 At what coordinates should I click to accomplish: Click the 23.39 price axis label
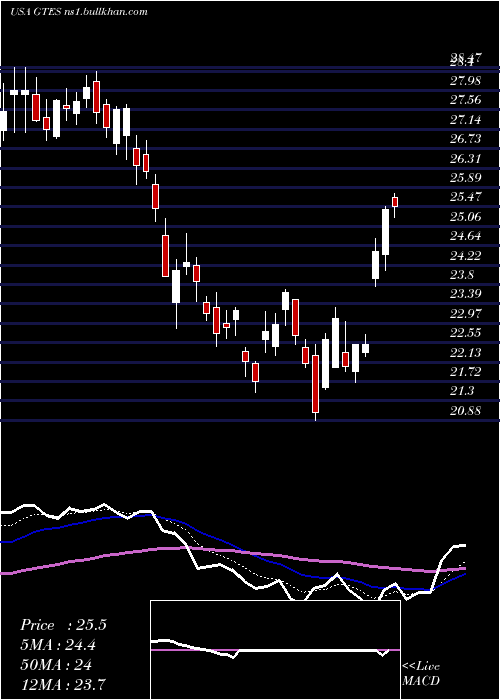pos(466,294)
